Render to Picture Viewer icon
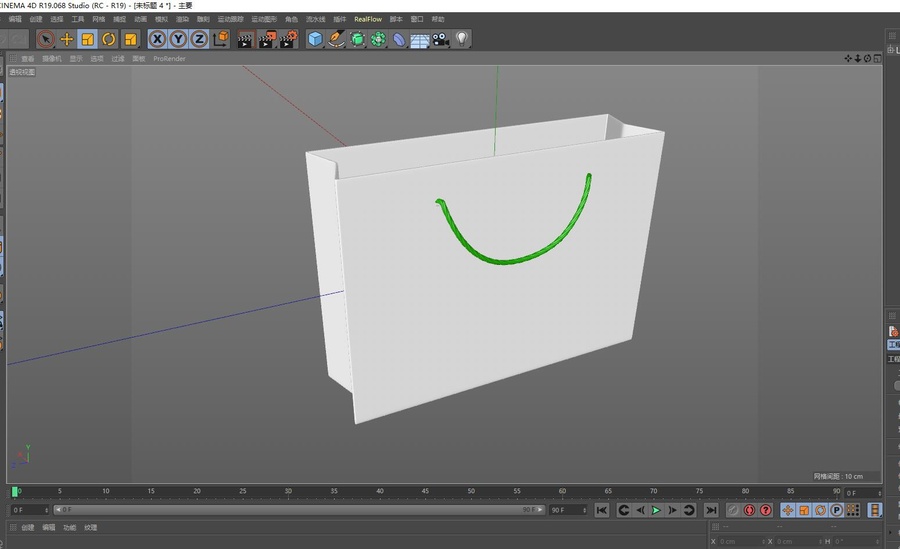900x549 pixels. coord(267,39)
